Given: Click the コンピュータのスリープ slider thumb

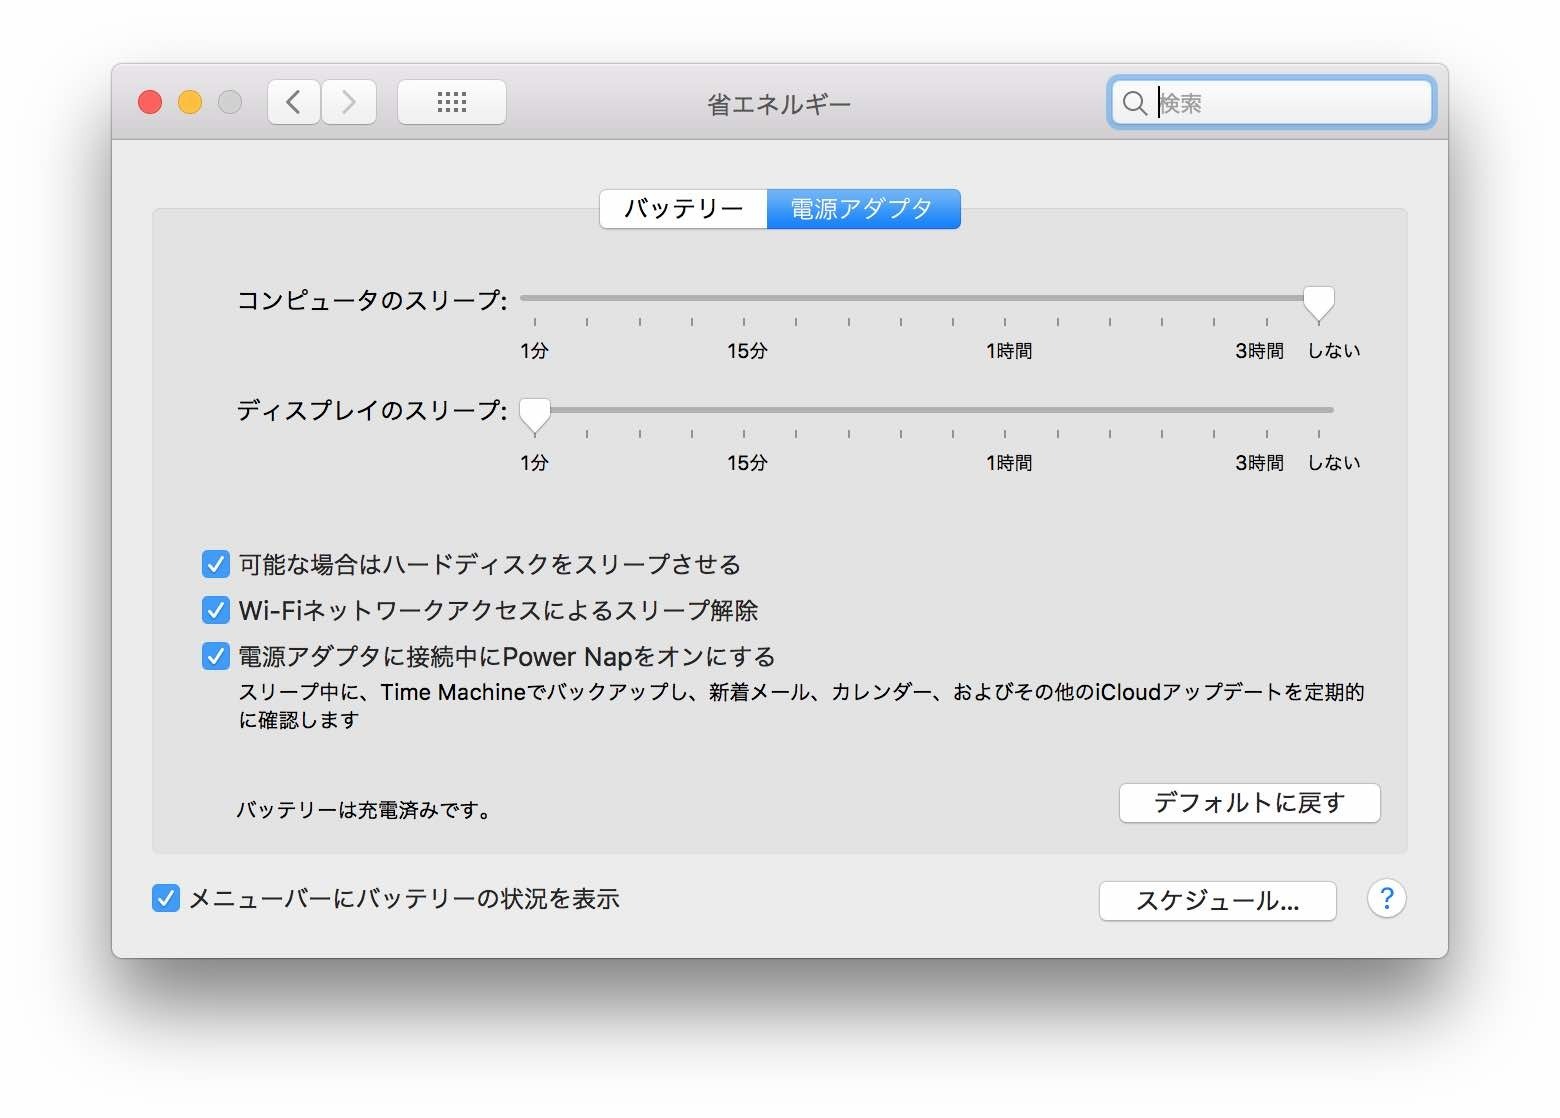Looking at the screenshot, I should 1318,302.
